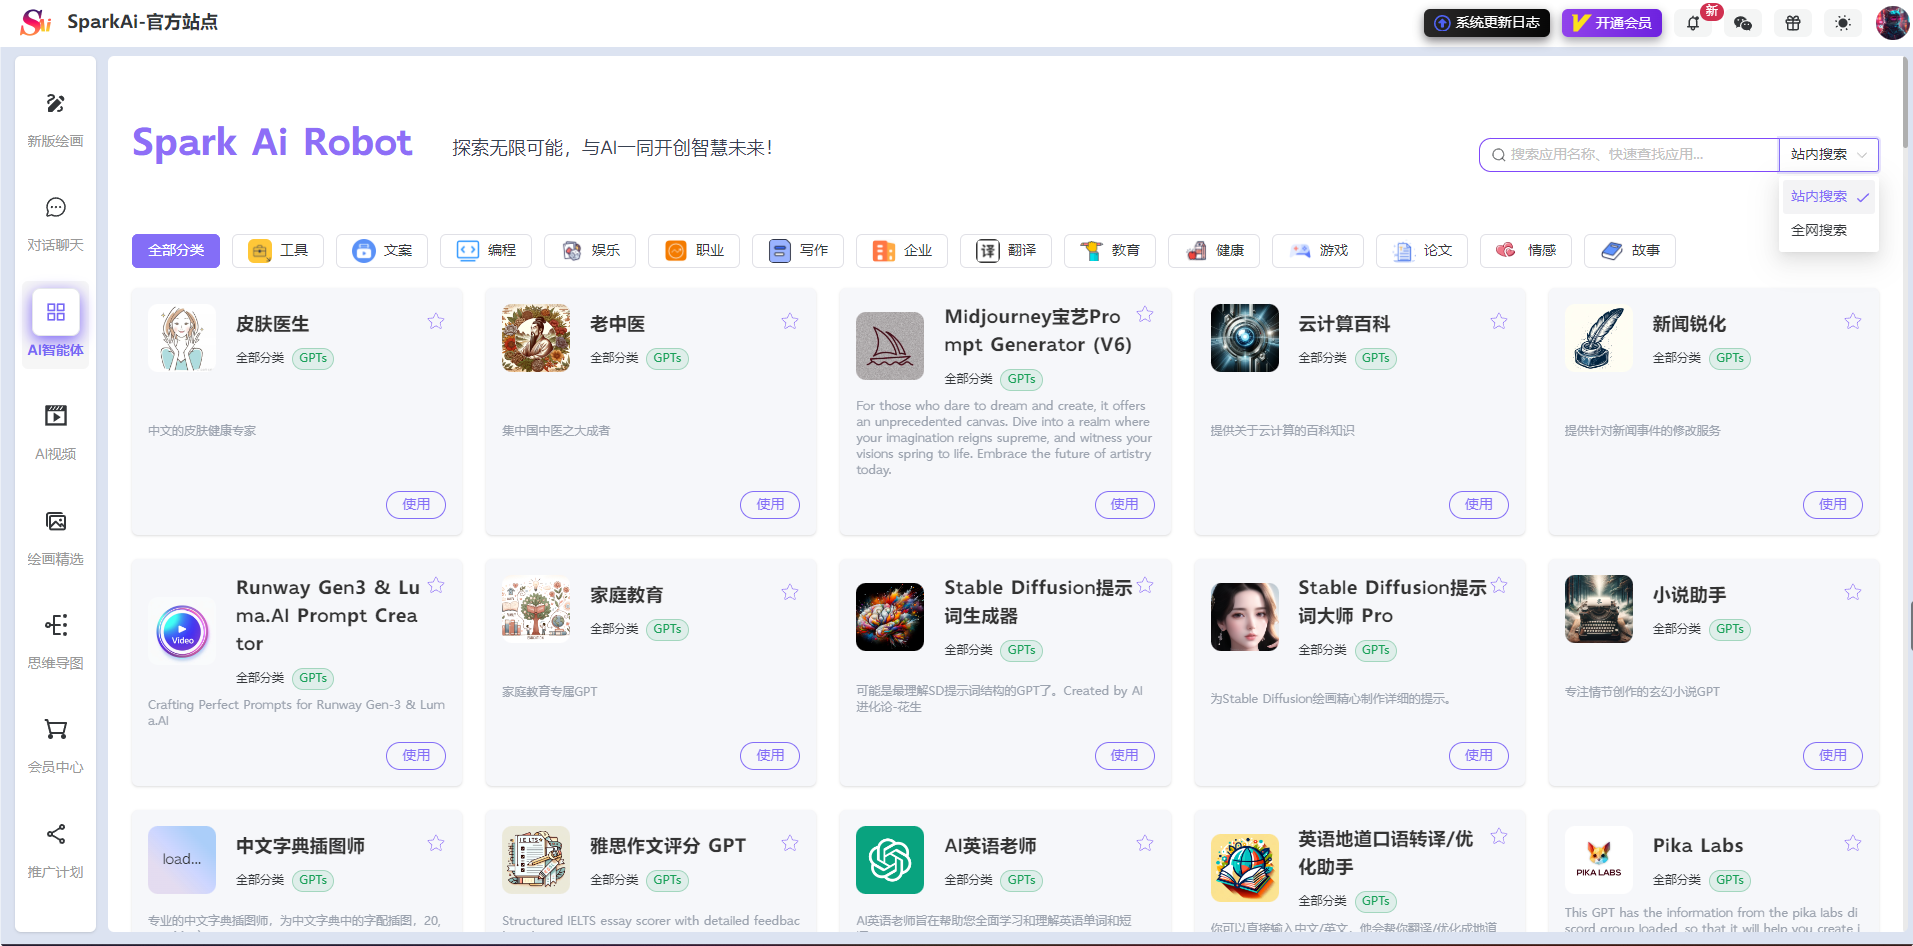Screen dimensions: 1913x946
Task: Favorite 新闻锐化 with star
Action: [1853, 321]
